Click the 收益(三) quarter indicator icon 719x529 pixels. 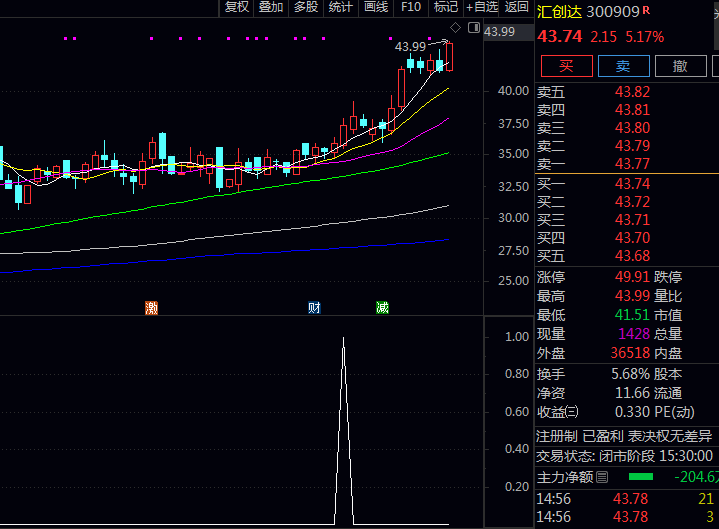pyautogui.click(x=571, y=411)
